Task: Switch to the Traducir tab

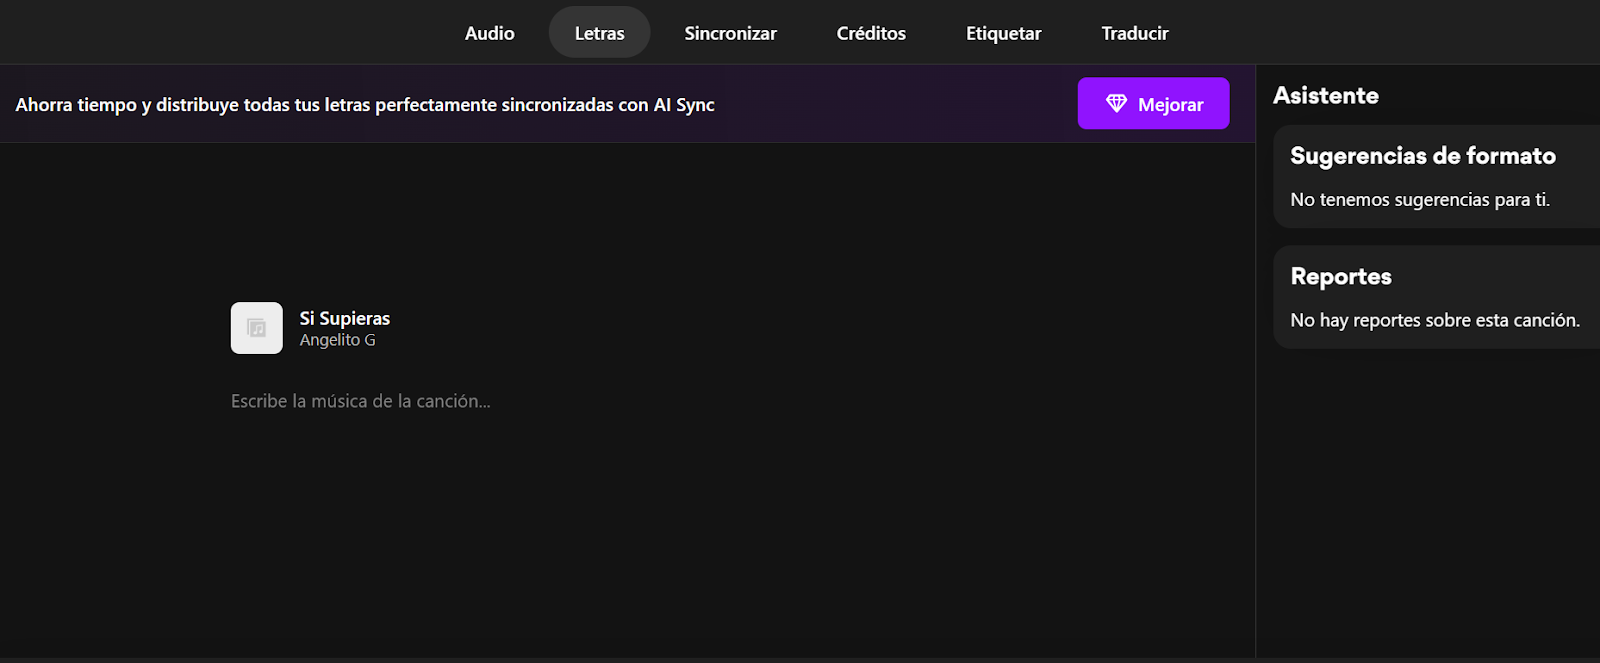Action: click(1134, 33)
